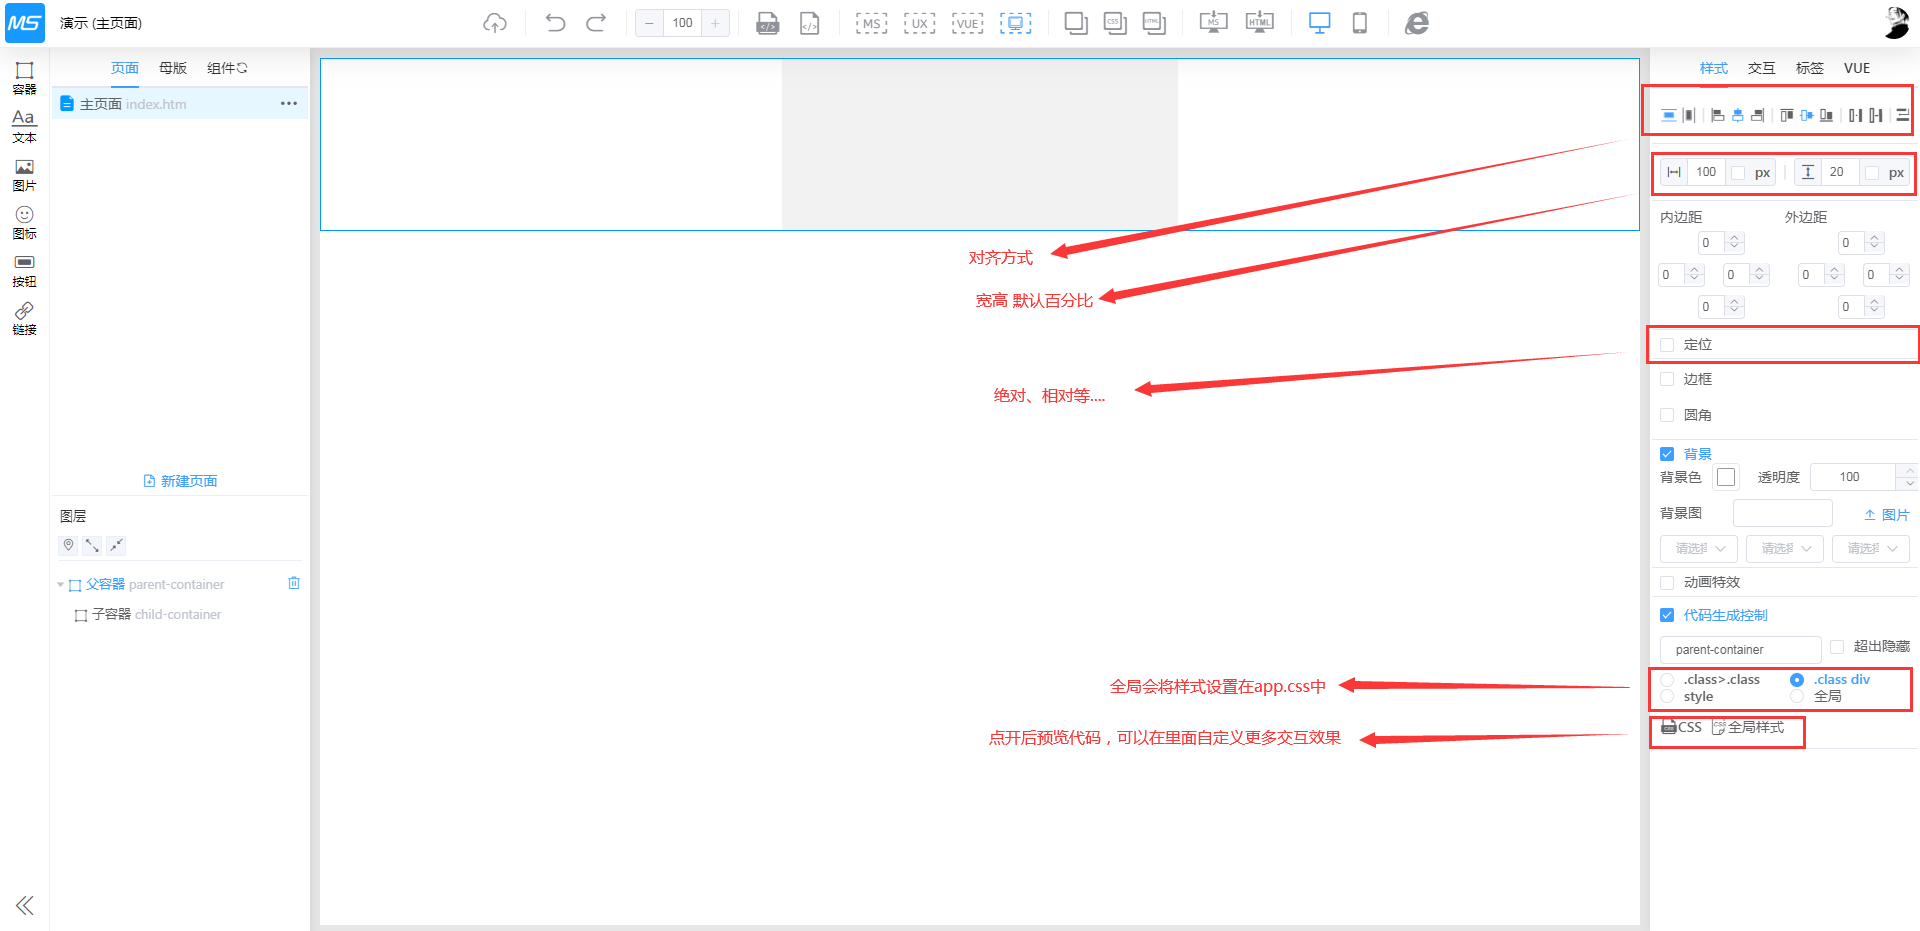
Task: Switch to mobile phone preview icon
Action: point(1359,23)
